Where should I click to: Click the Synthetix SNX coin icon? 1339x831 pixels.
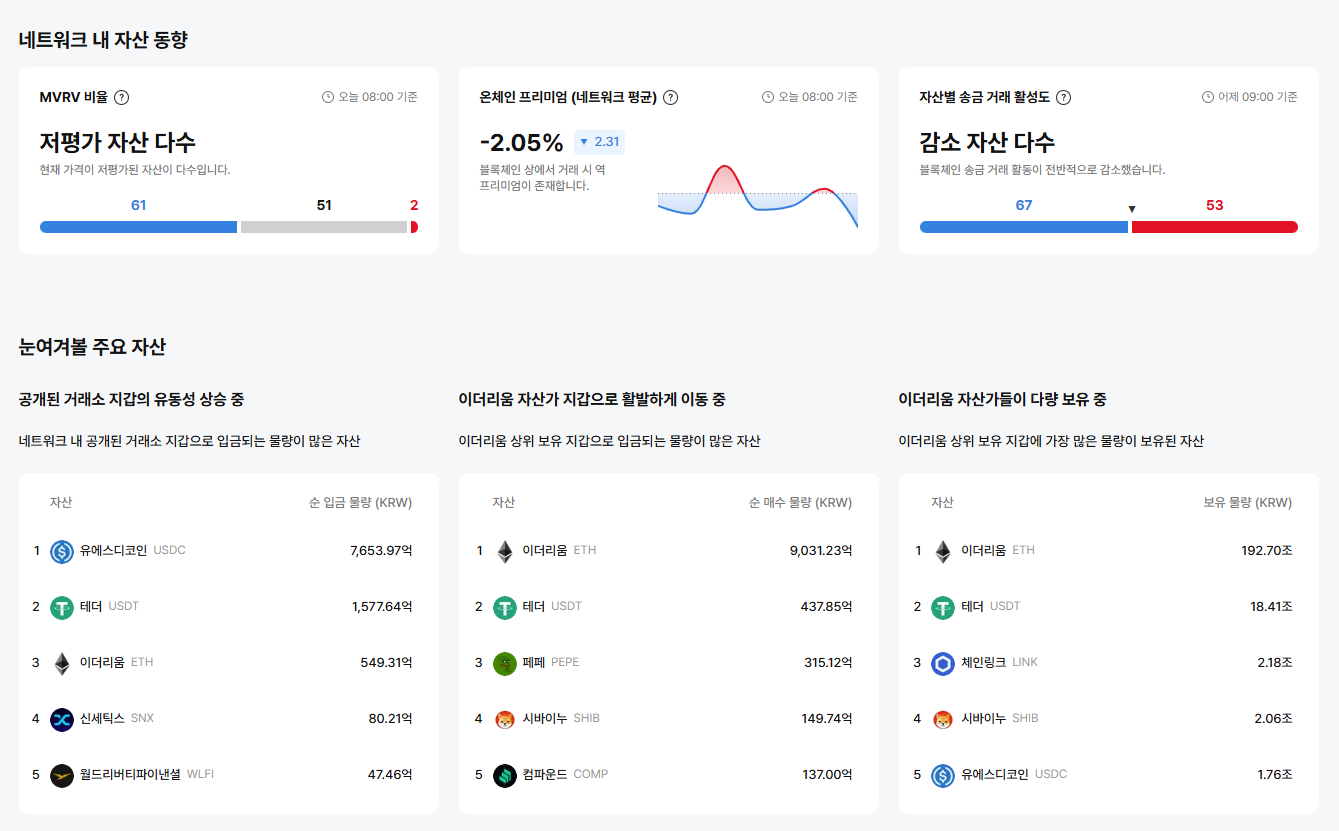click(60, 718)
